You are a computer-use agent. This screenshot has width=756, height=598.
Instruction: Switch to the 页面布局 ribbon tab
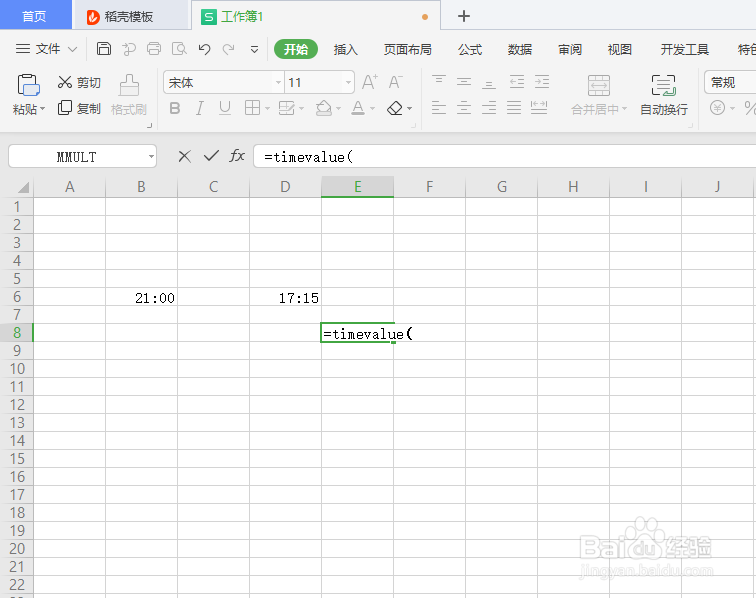407,49
